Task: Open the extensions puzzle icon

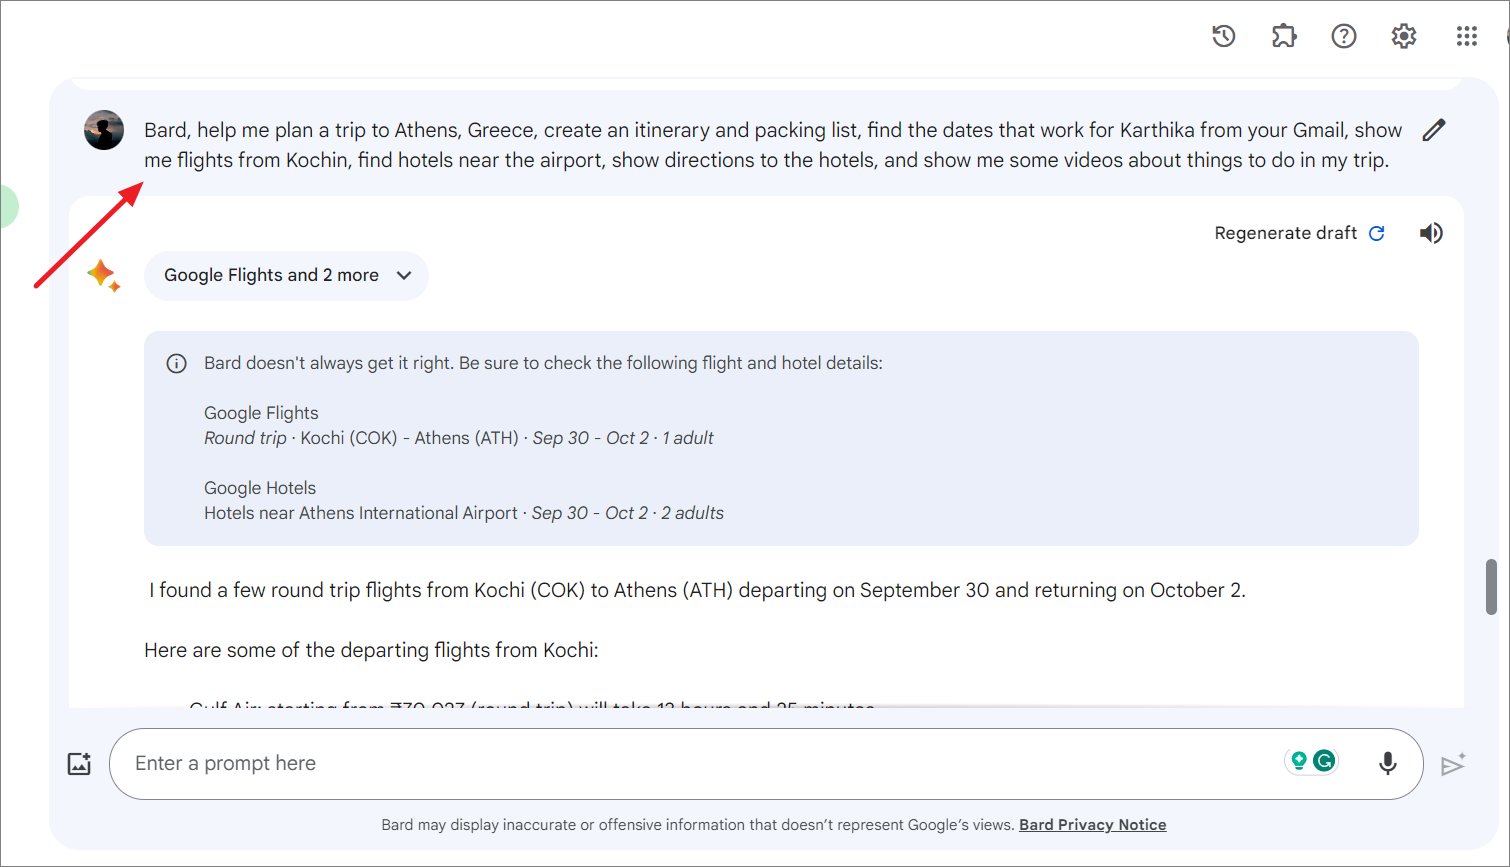Action: tap(1284, 36)
